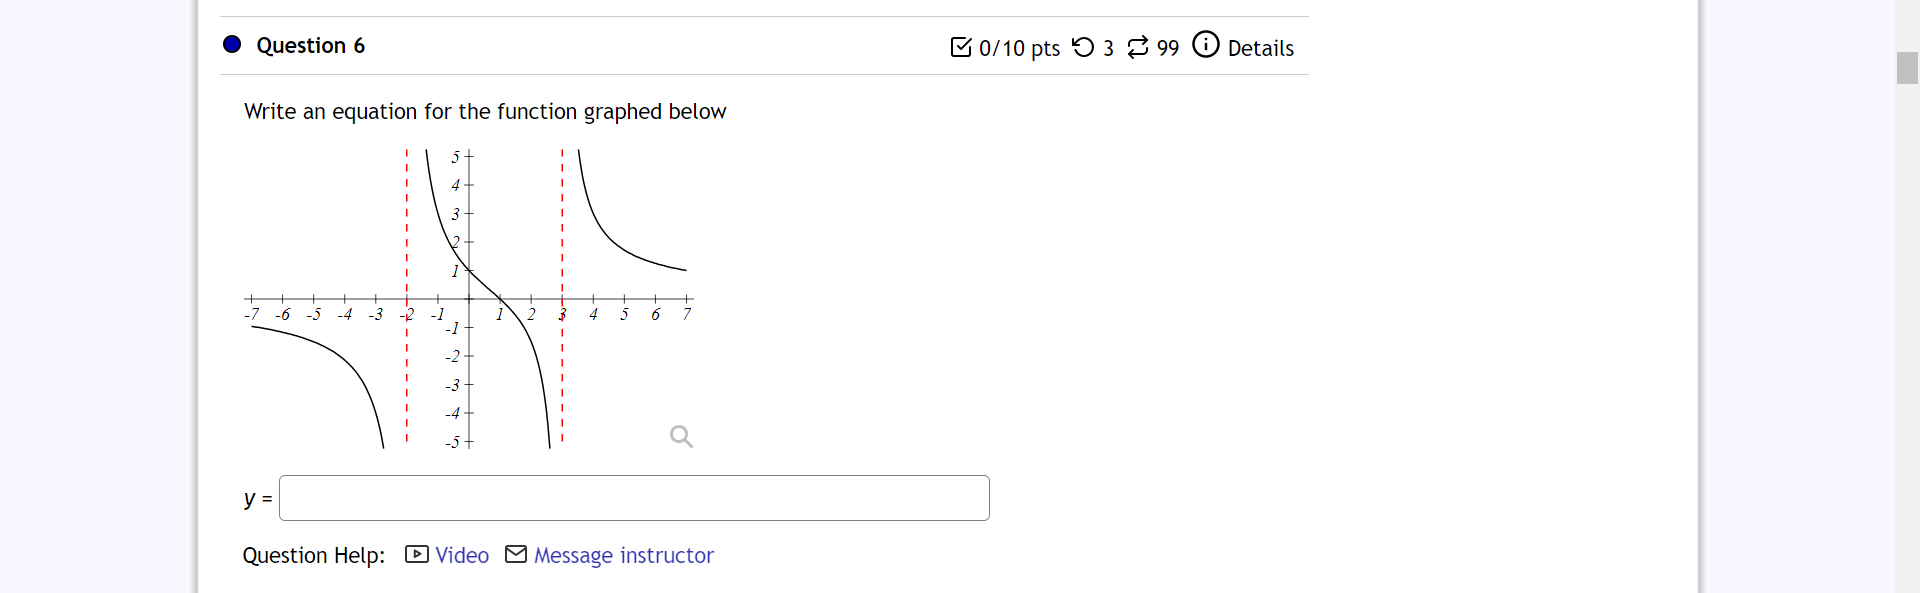This screenshot has height=593, width=1920.
Task: Click the Message instructor link
Action: point(624,556)
